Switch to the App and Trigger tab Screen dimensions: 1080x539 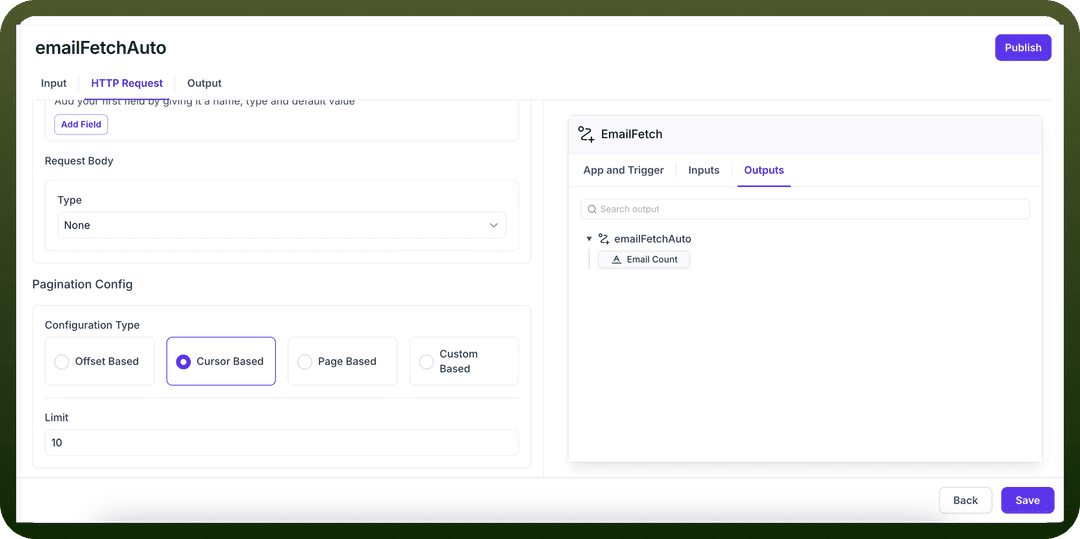point(623,170)
